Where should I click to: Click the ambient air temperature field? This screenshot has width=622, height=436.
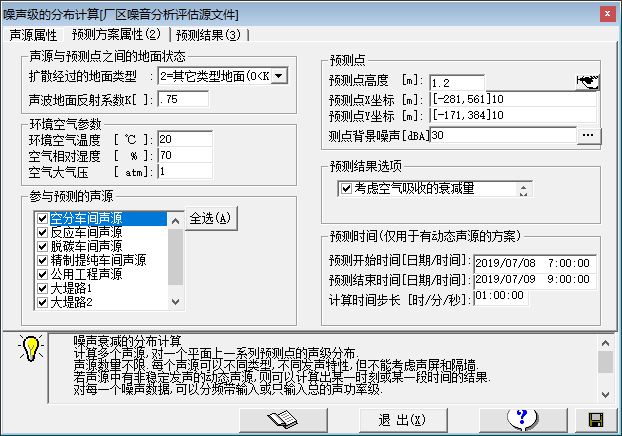tap(185, 139)
